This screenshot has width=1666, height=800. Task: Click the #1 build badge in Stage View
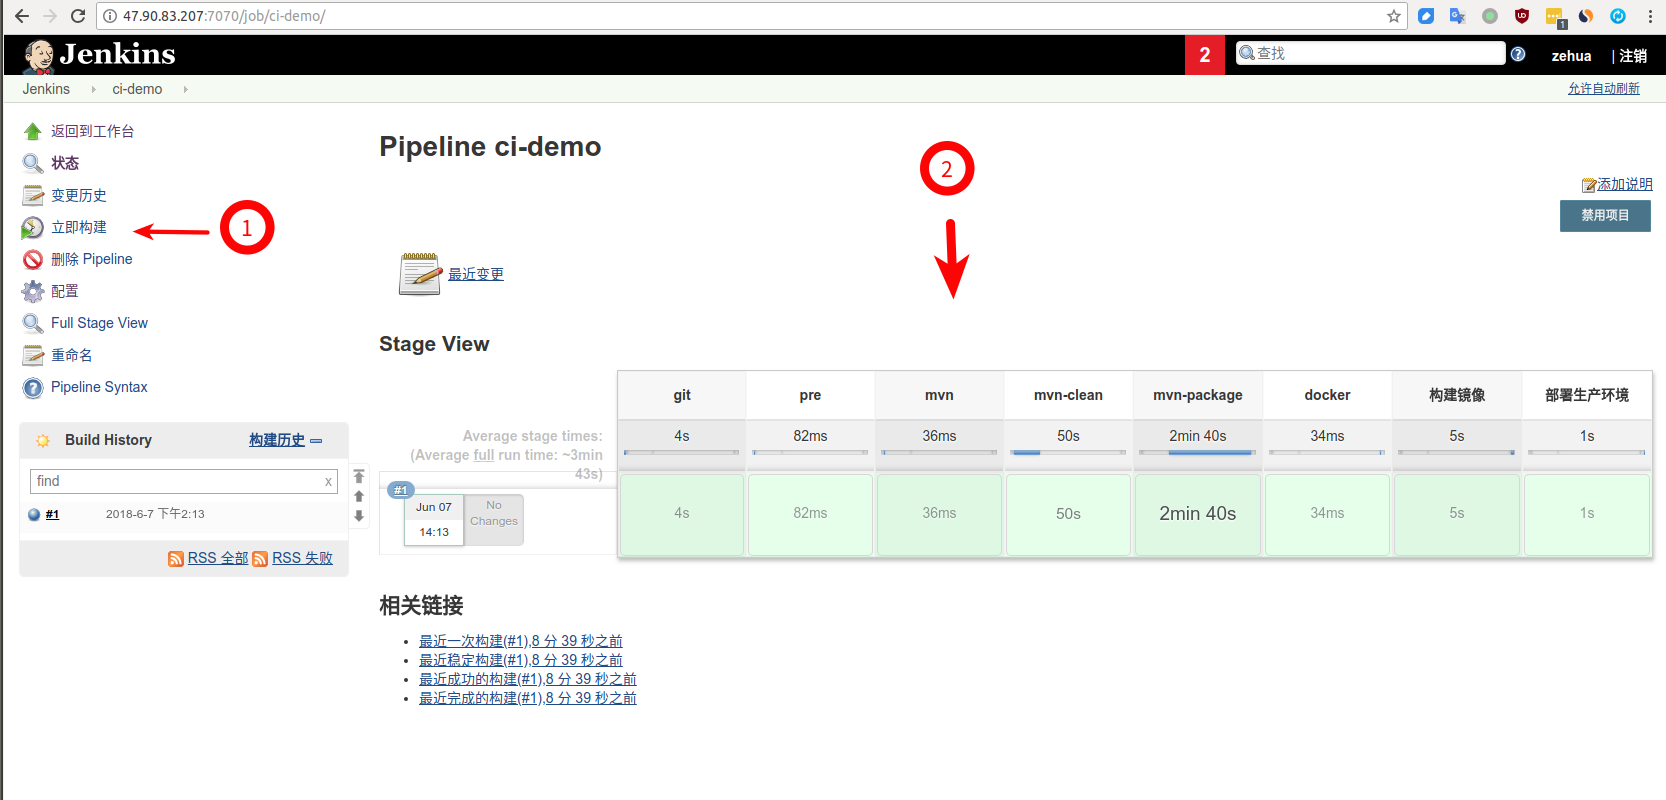point(401,490)
